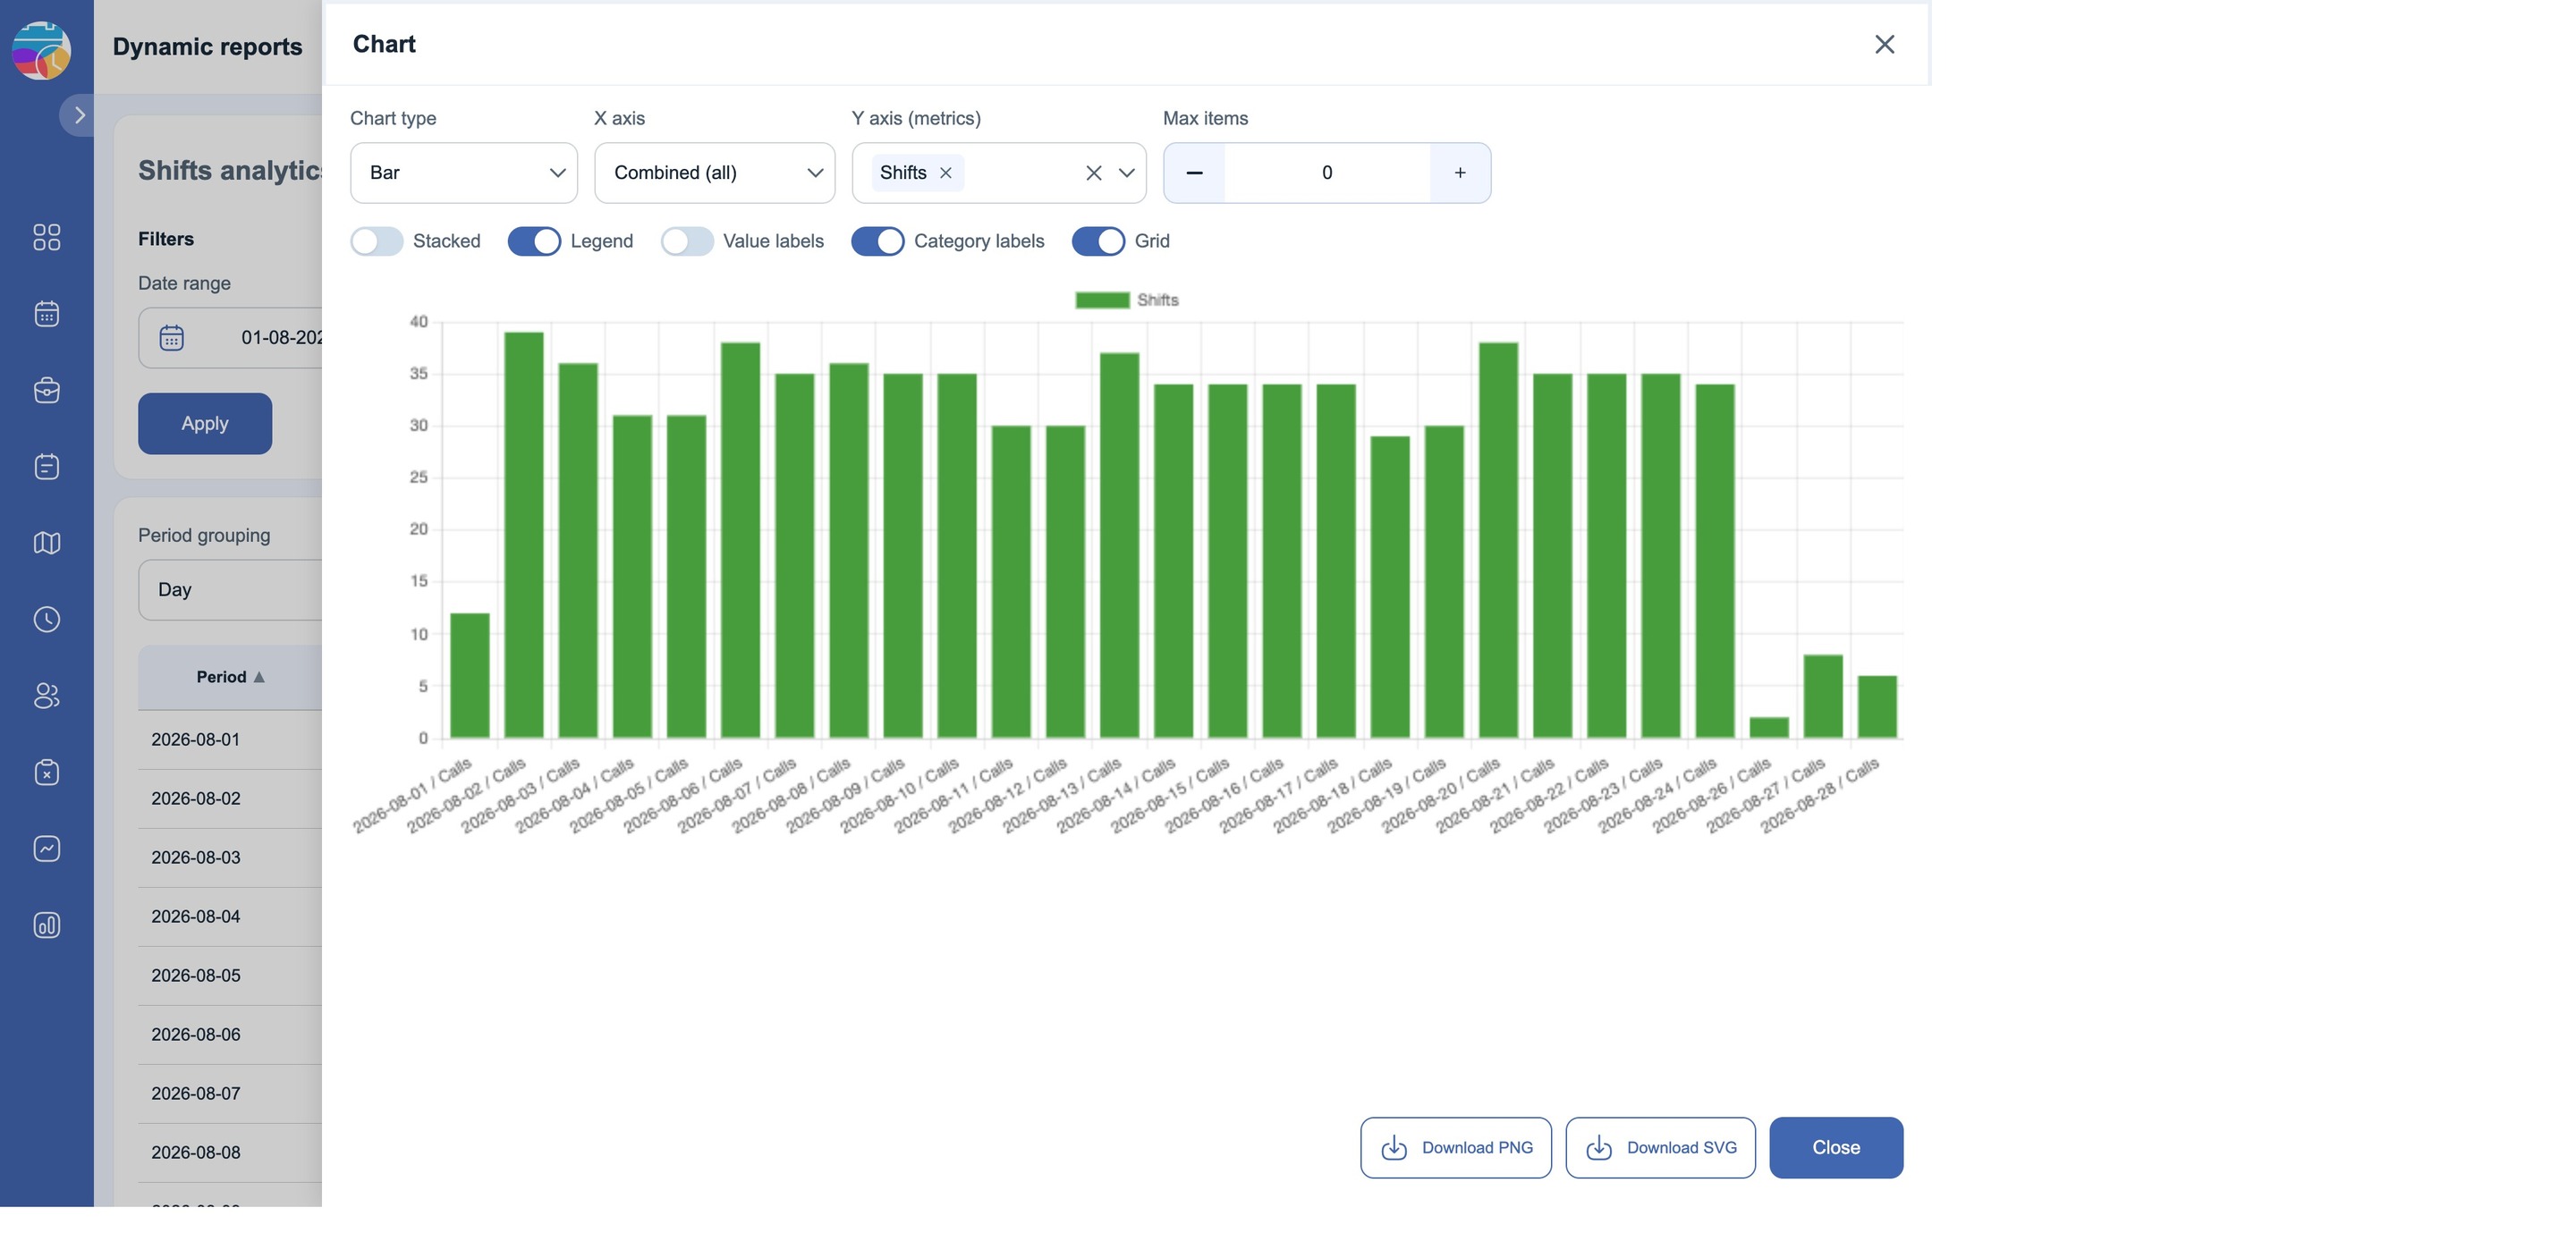Viewport: 2576px width, 1233px height.
Task: Click the Download SVG button
Action: tap(1661, 1148)
